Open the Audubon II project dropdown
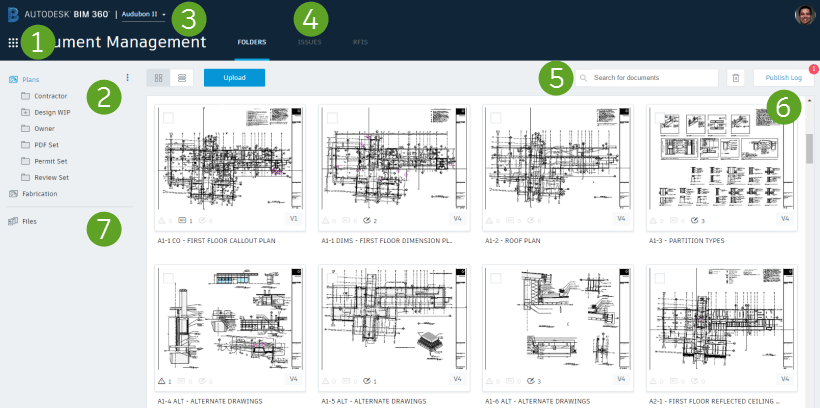 [144, 15]
